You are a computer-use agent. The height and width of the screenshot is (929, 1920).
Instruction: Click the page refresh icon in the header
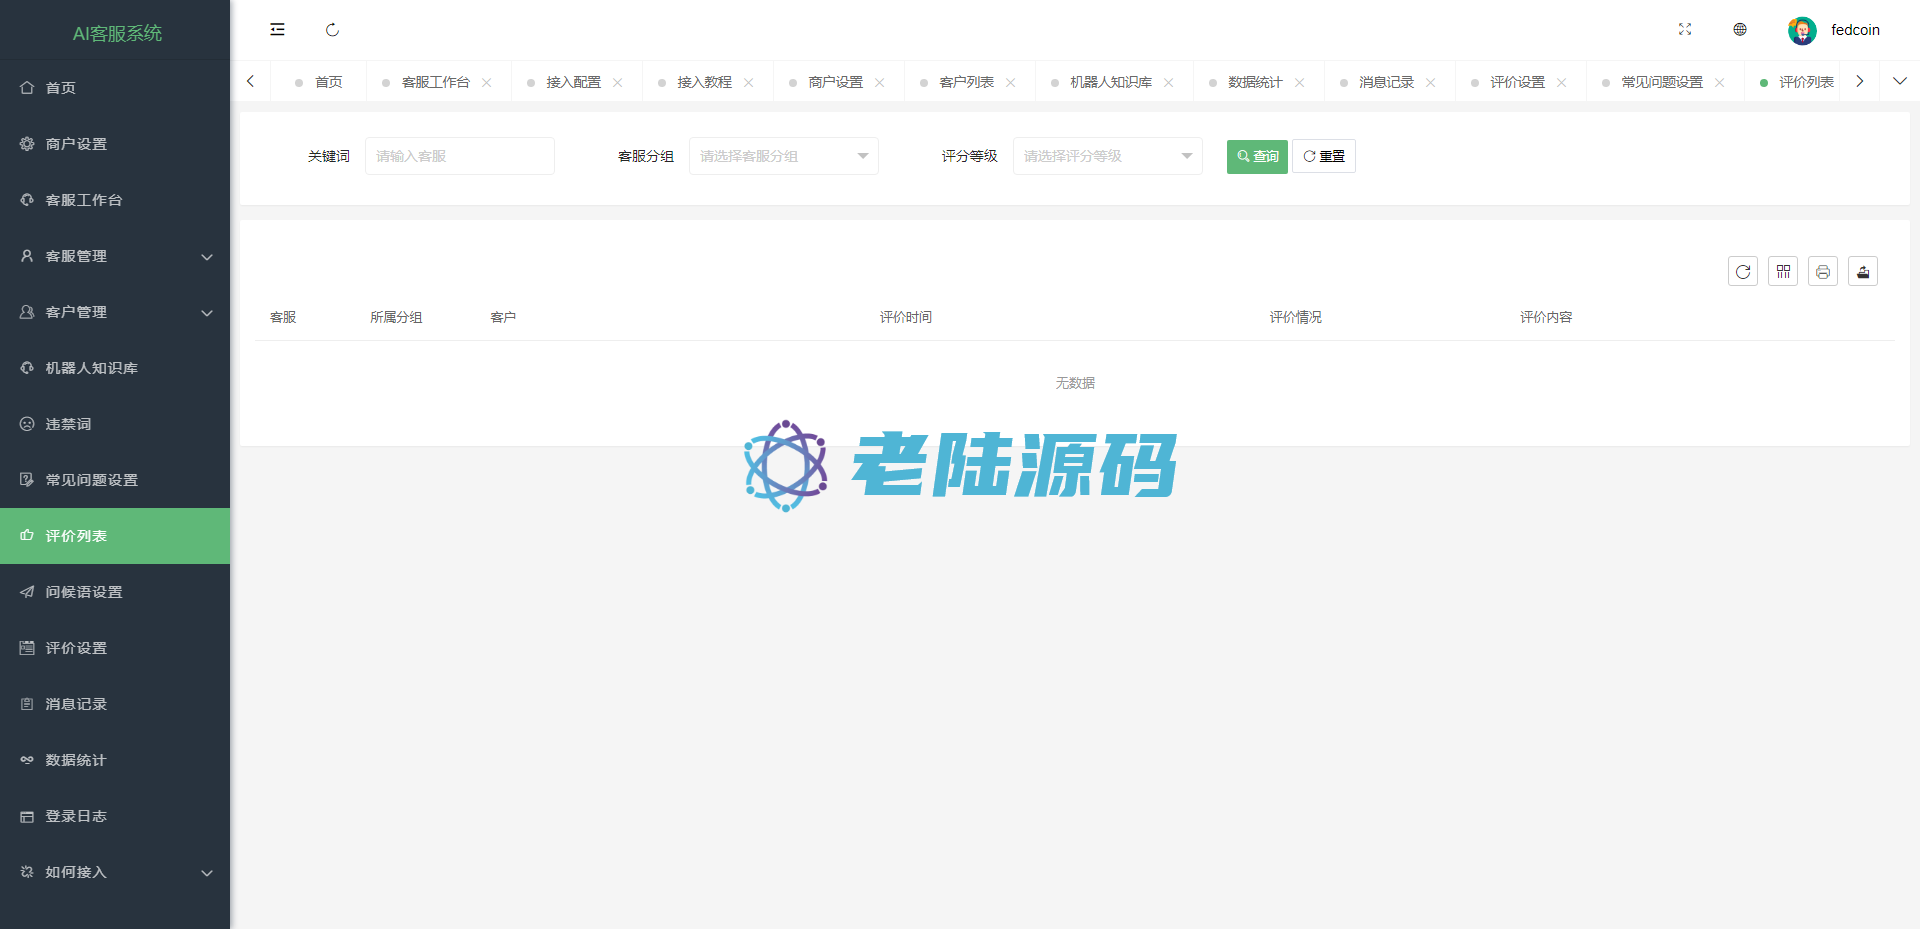[x=332, y=30]
